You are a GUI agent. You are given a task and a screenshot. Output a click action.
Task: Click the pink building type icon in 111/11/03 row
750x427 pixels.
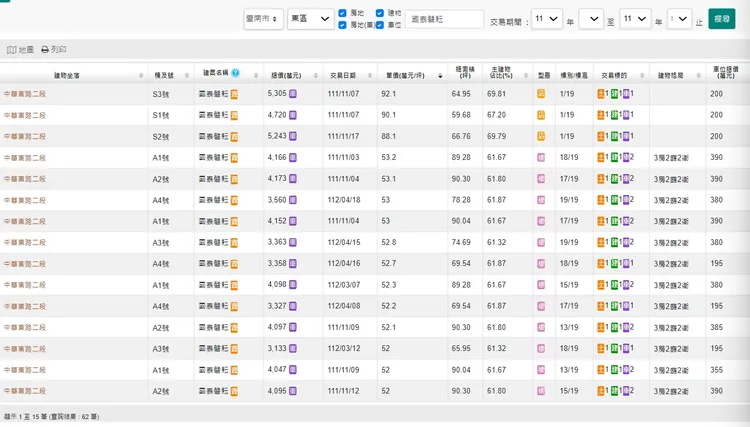coord(541,158)
